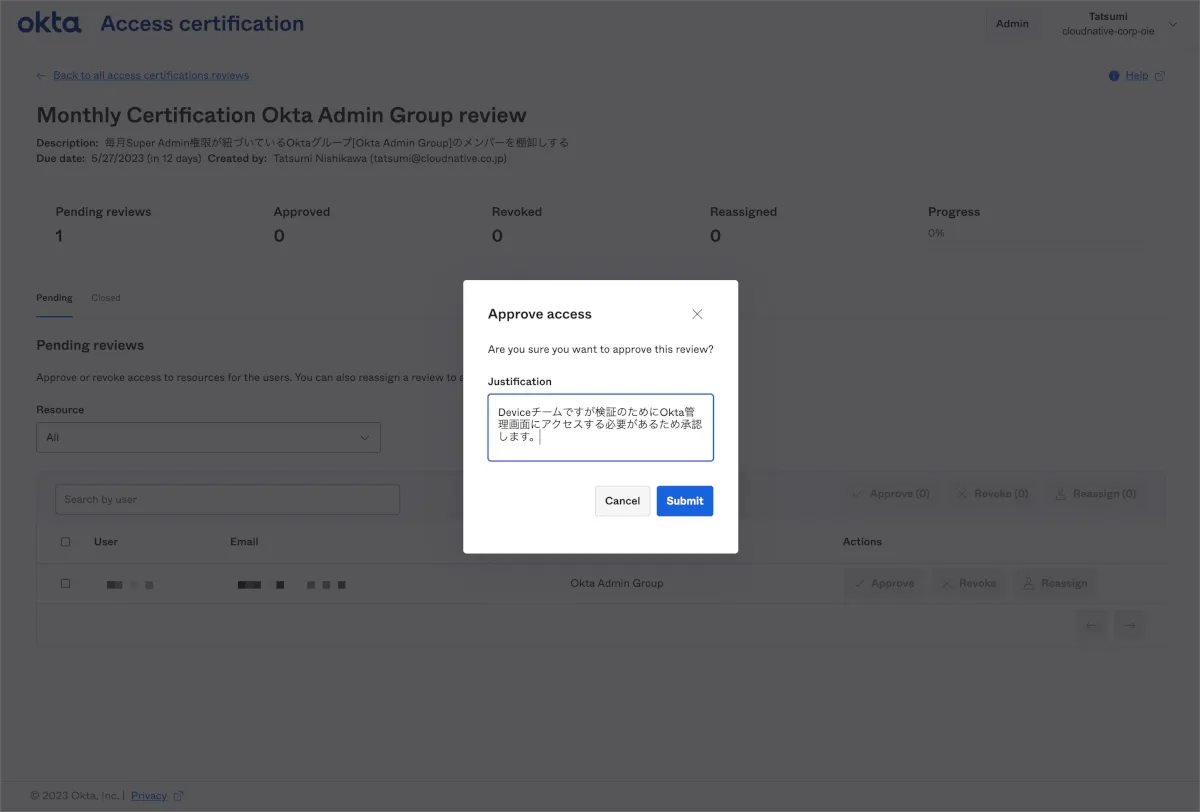Check the user row checkbox
Screen dimensions: 1200x812
[x=66, y=583]
